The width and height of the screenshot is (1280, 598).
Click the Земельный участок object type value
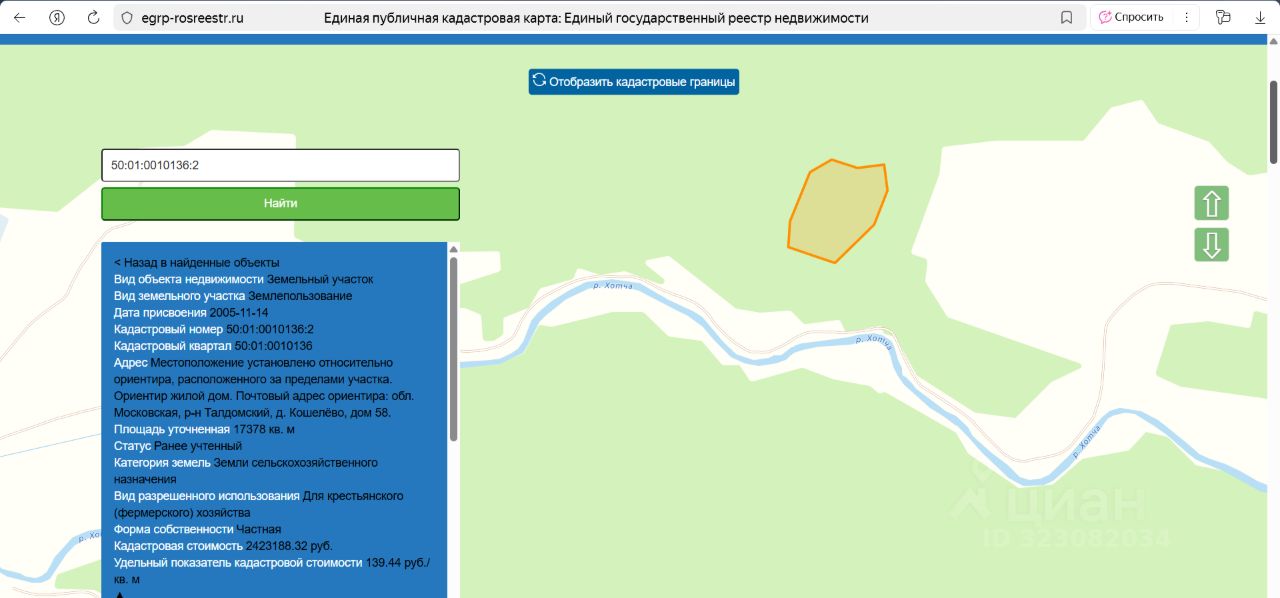(320, 279)
